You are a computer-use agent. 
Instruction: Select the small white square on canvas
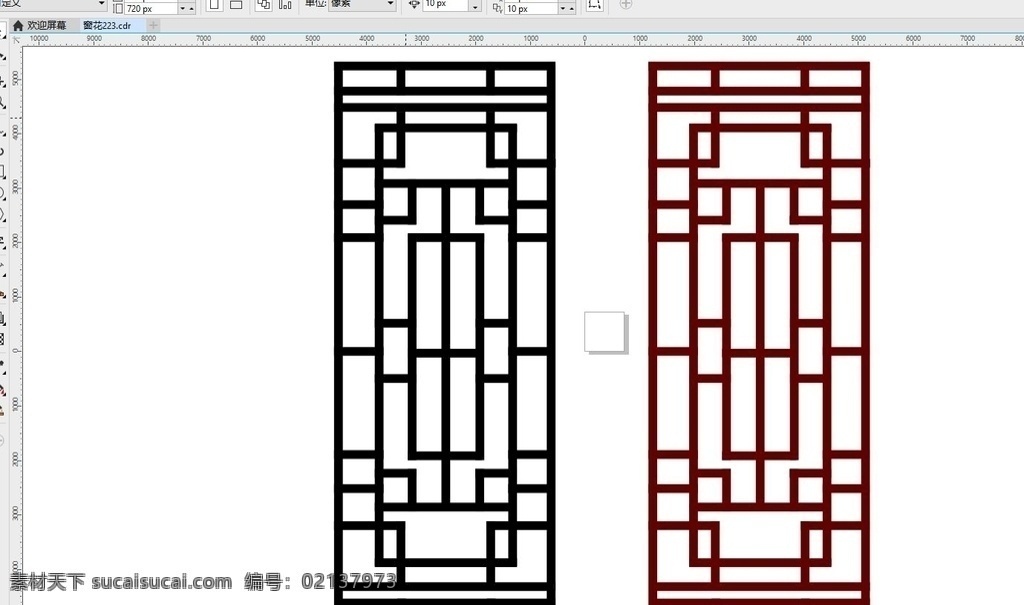tap(605, 332)
